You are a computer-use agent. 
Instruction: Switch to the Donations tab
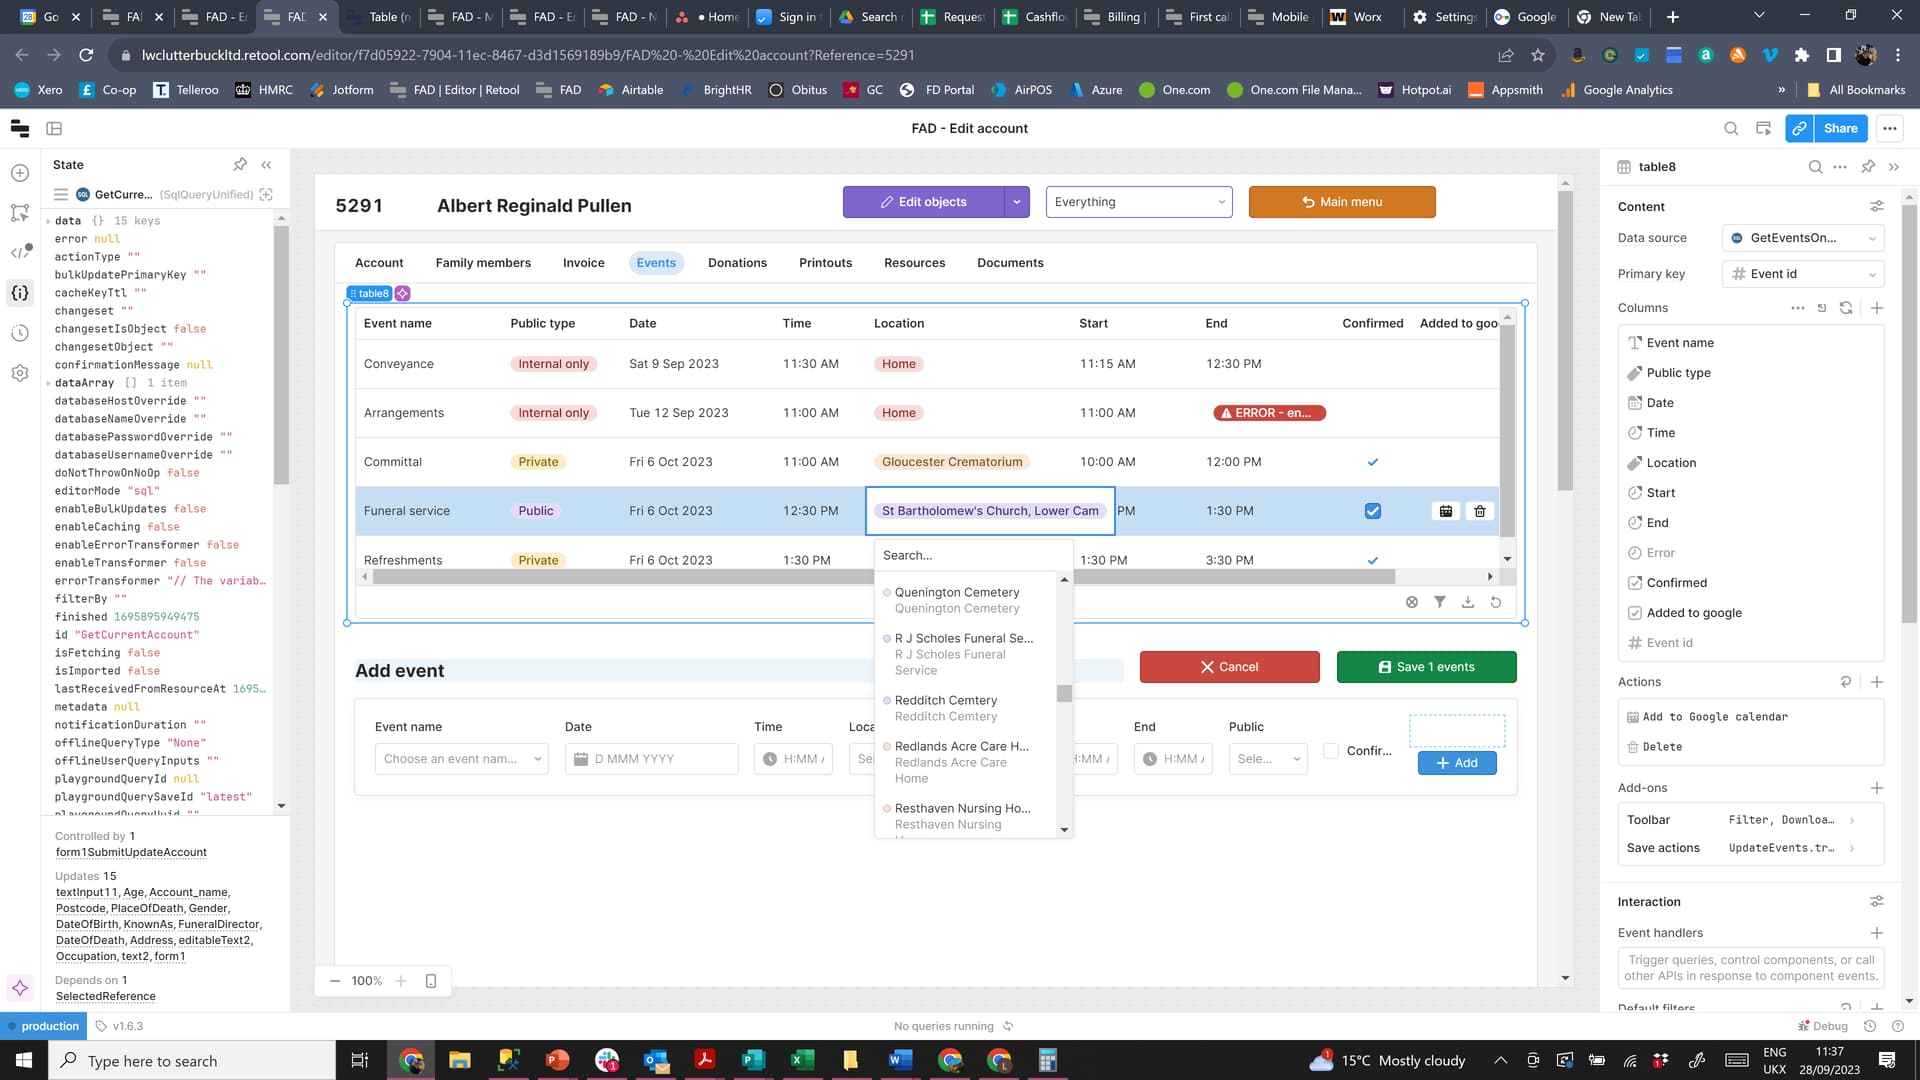[x=737, y=263]
